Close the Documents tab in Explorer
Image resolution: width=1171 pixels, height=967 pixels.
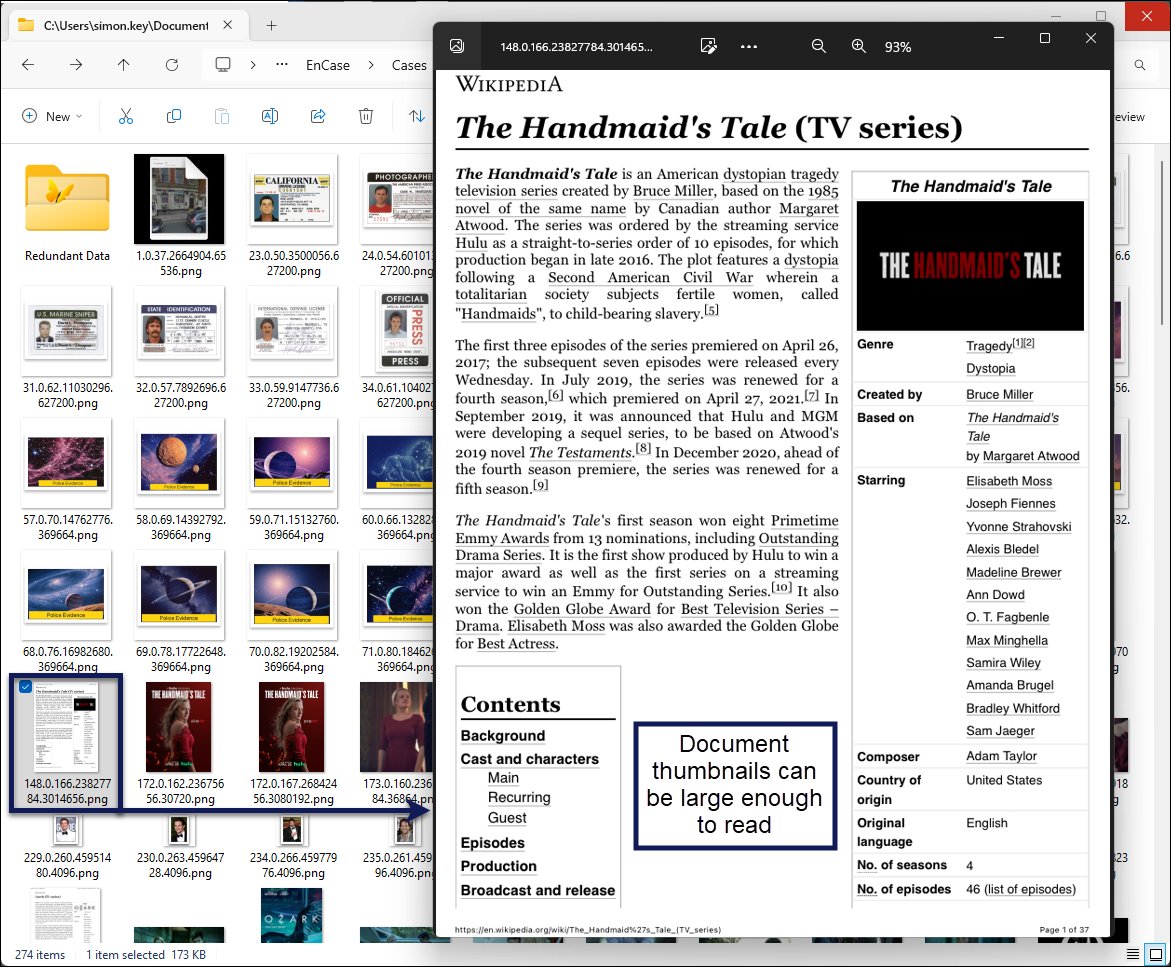[228, 25]
